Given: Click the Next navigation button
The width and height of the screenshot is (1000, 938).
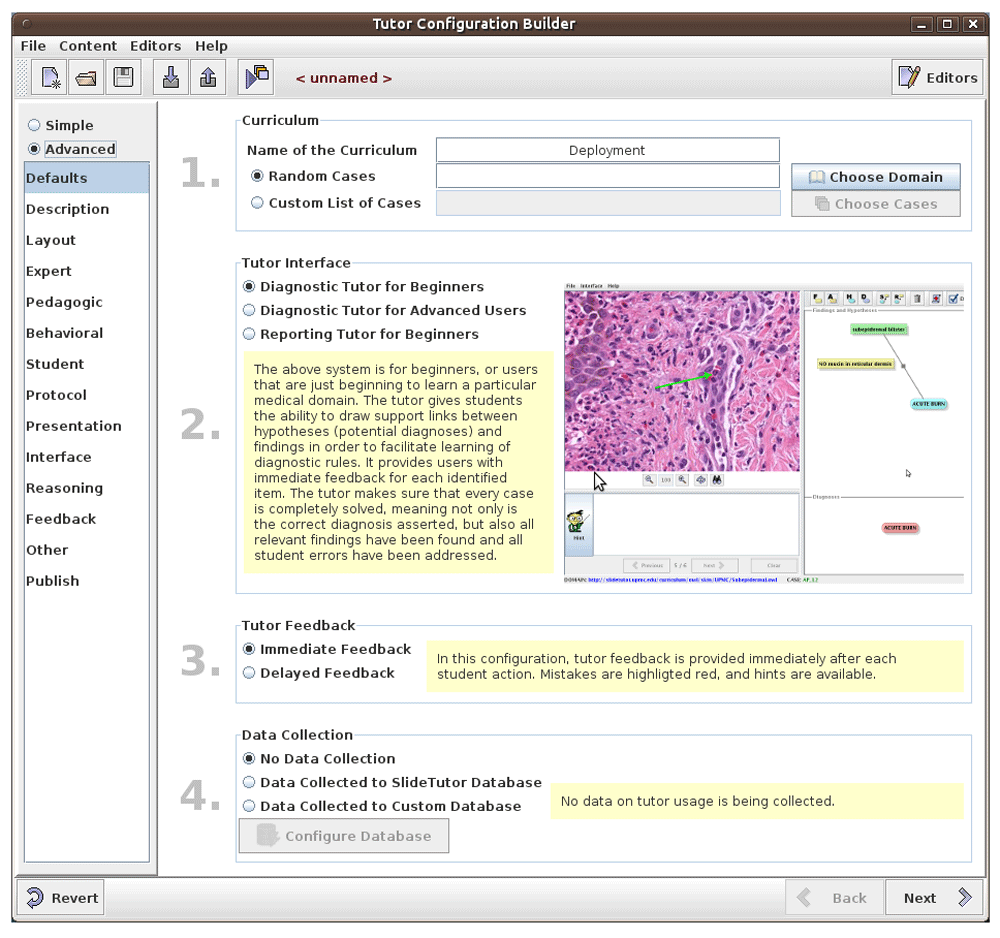Looking at the screenshot, I should 934,897.
